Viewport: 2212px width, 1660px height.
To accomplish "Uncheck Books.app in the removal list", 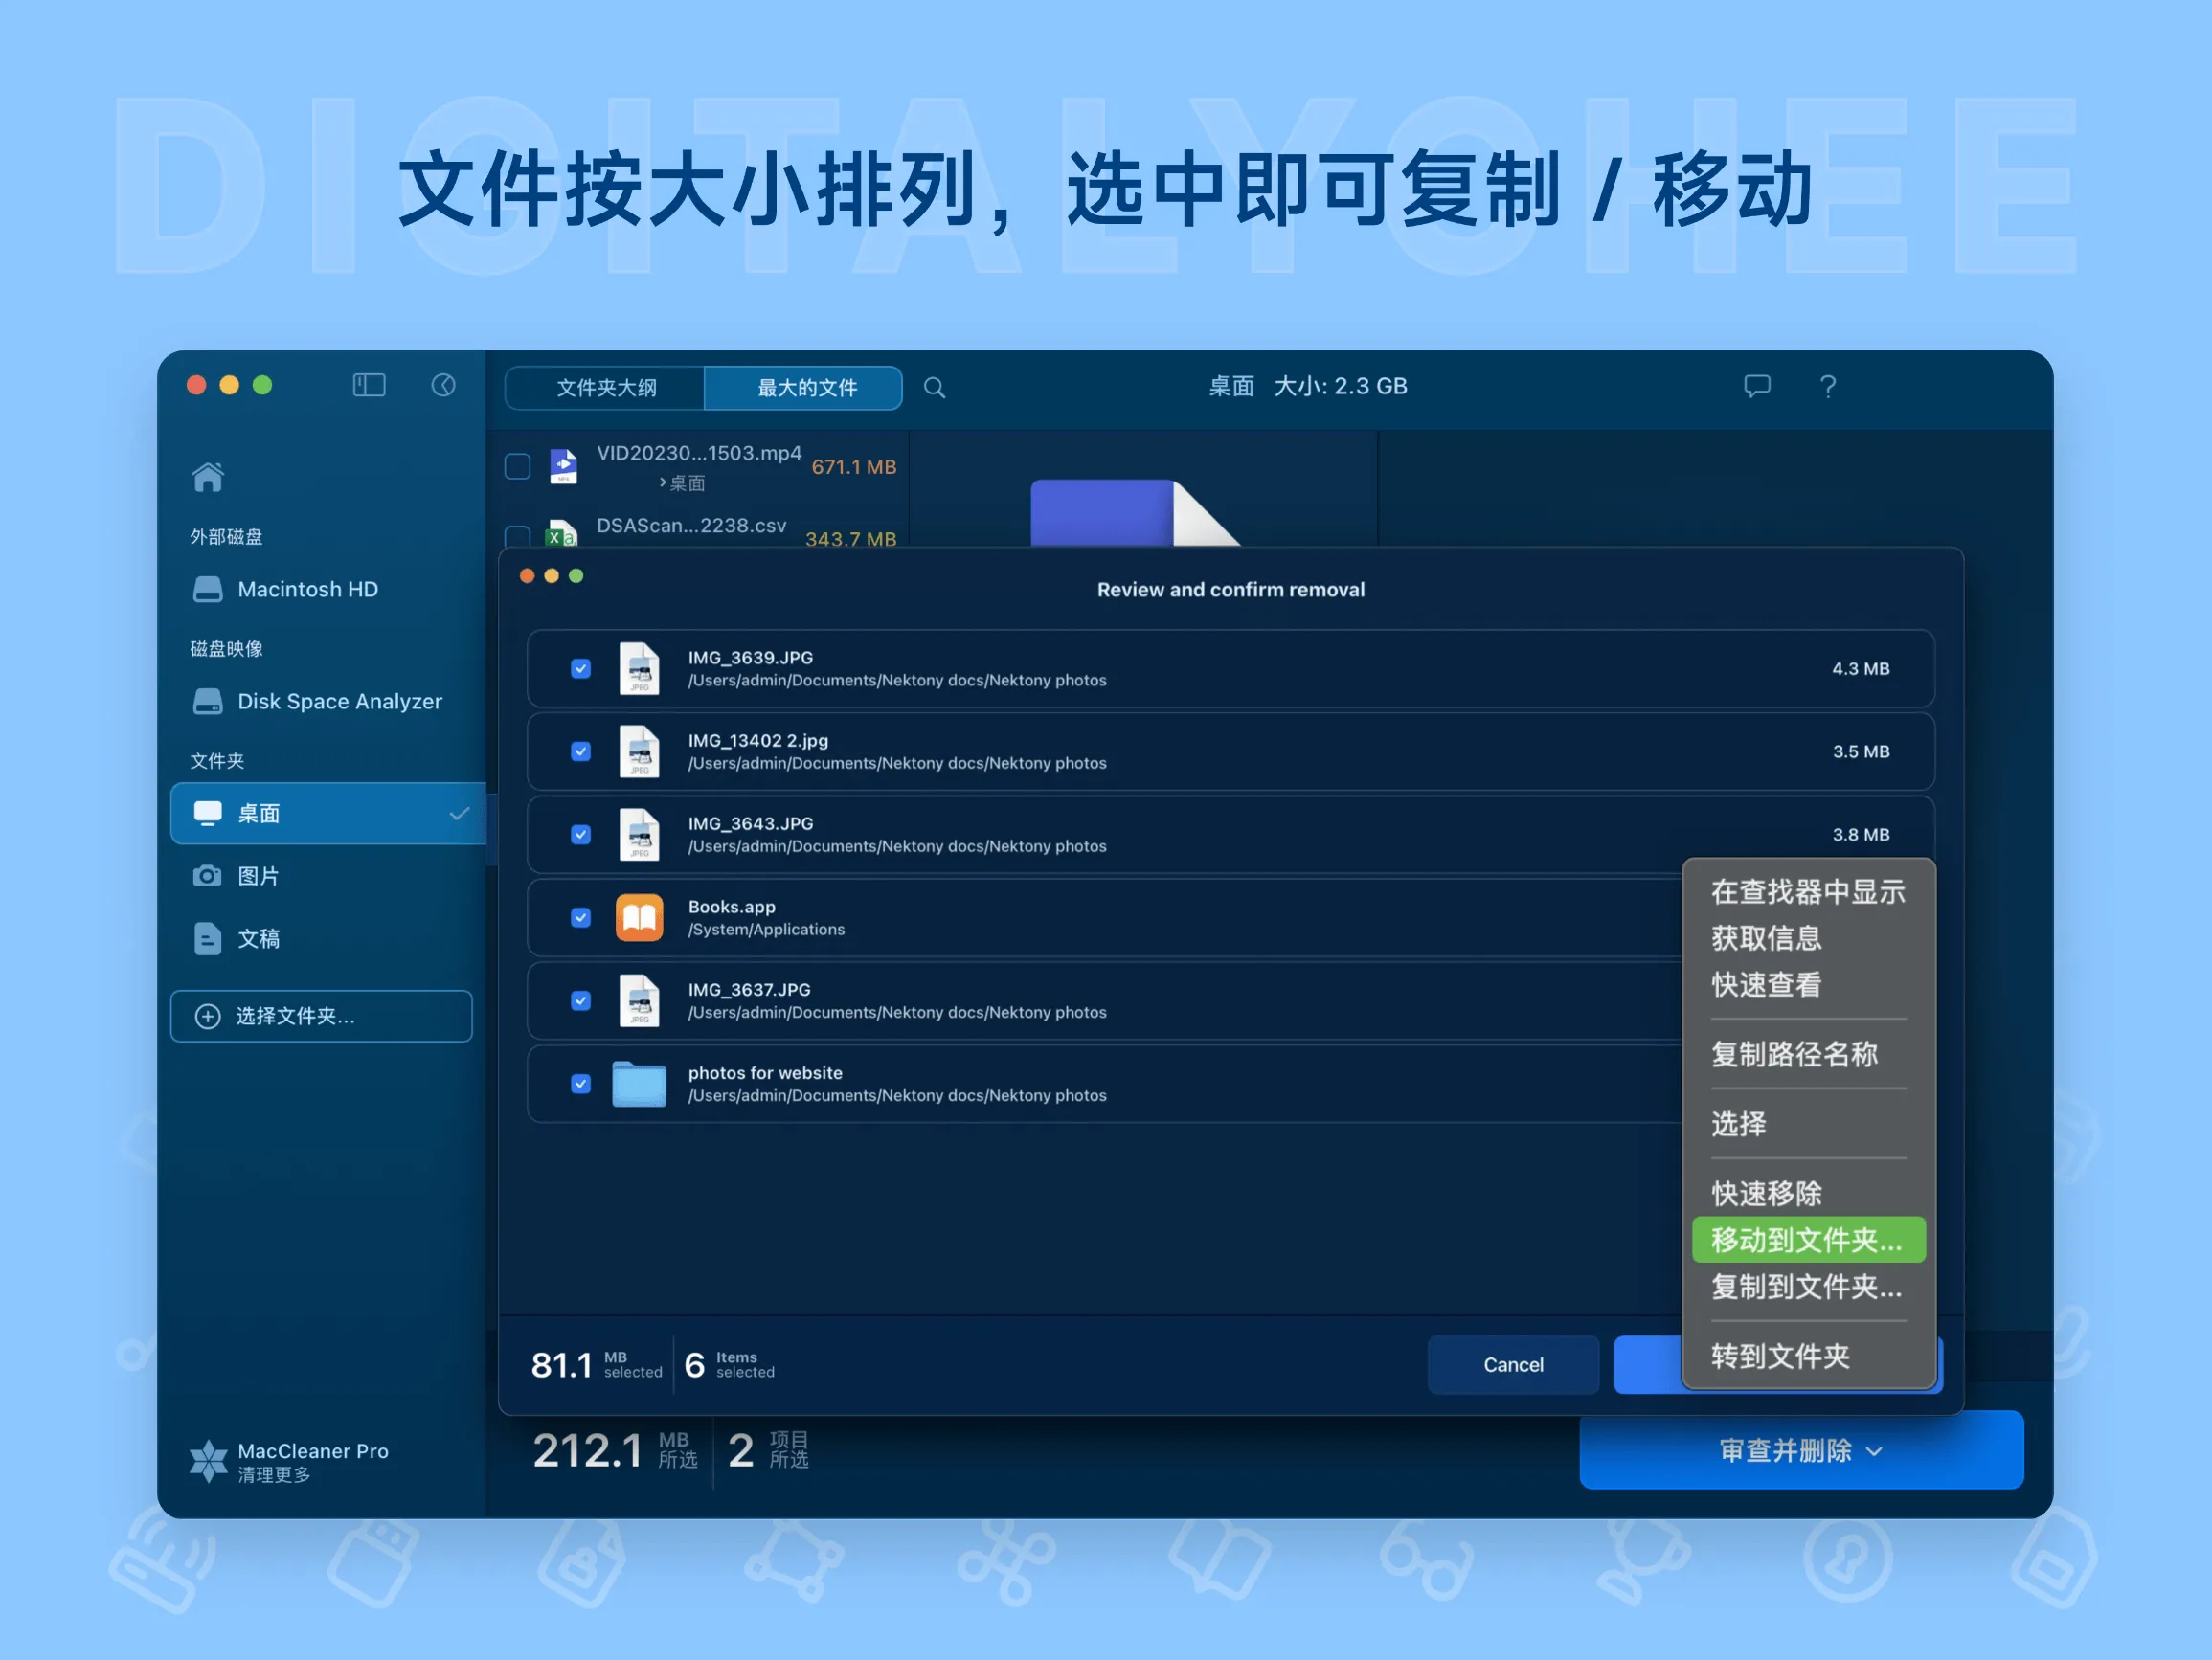I will pos(581,917).
